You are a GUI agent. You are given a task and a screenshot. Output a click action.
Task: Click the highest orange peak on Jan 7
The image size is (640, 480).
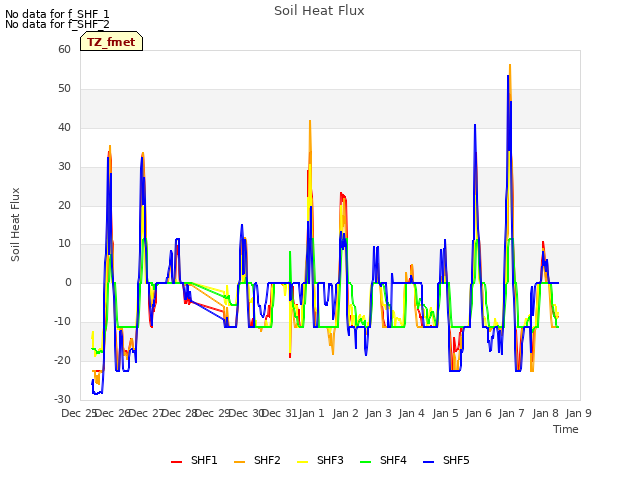pyautogui.click(x=510, y=65)
